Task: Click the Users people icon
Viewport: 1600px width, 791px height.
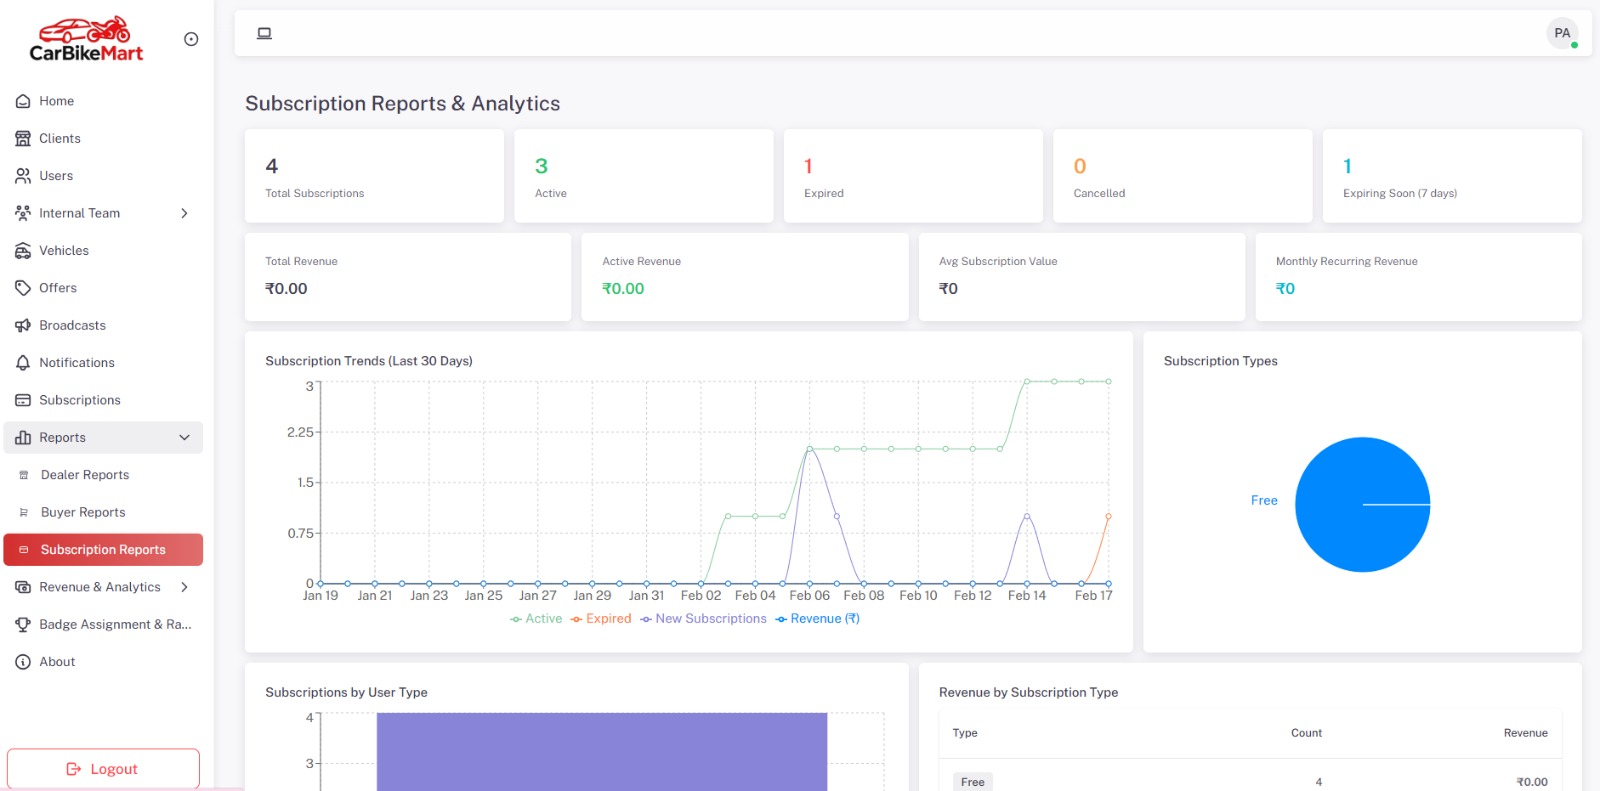Action: click(x=23, y=176)
